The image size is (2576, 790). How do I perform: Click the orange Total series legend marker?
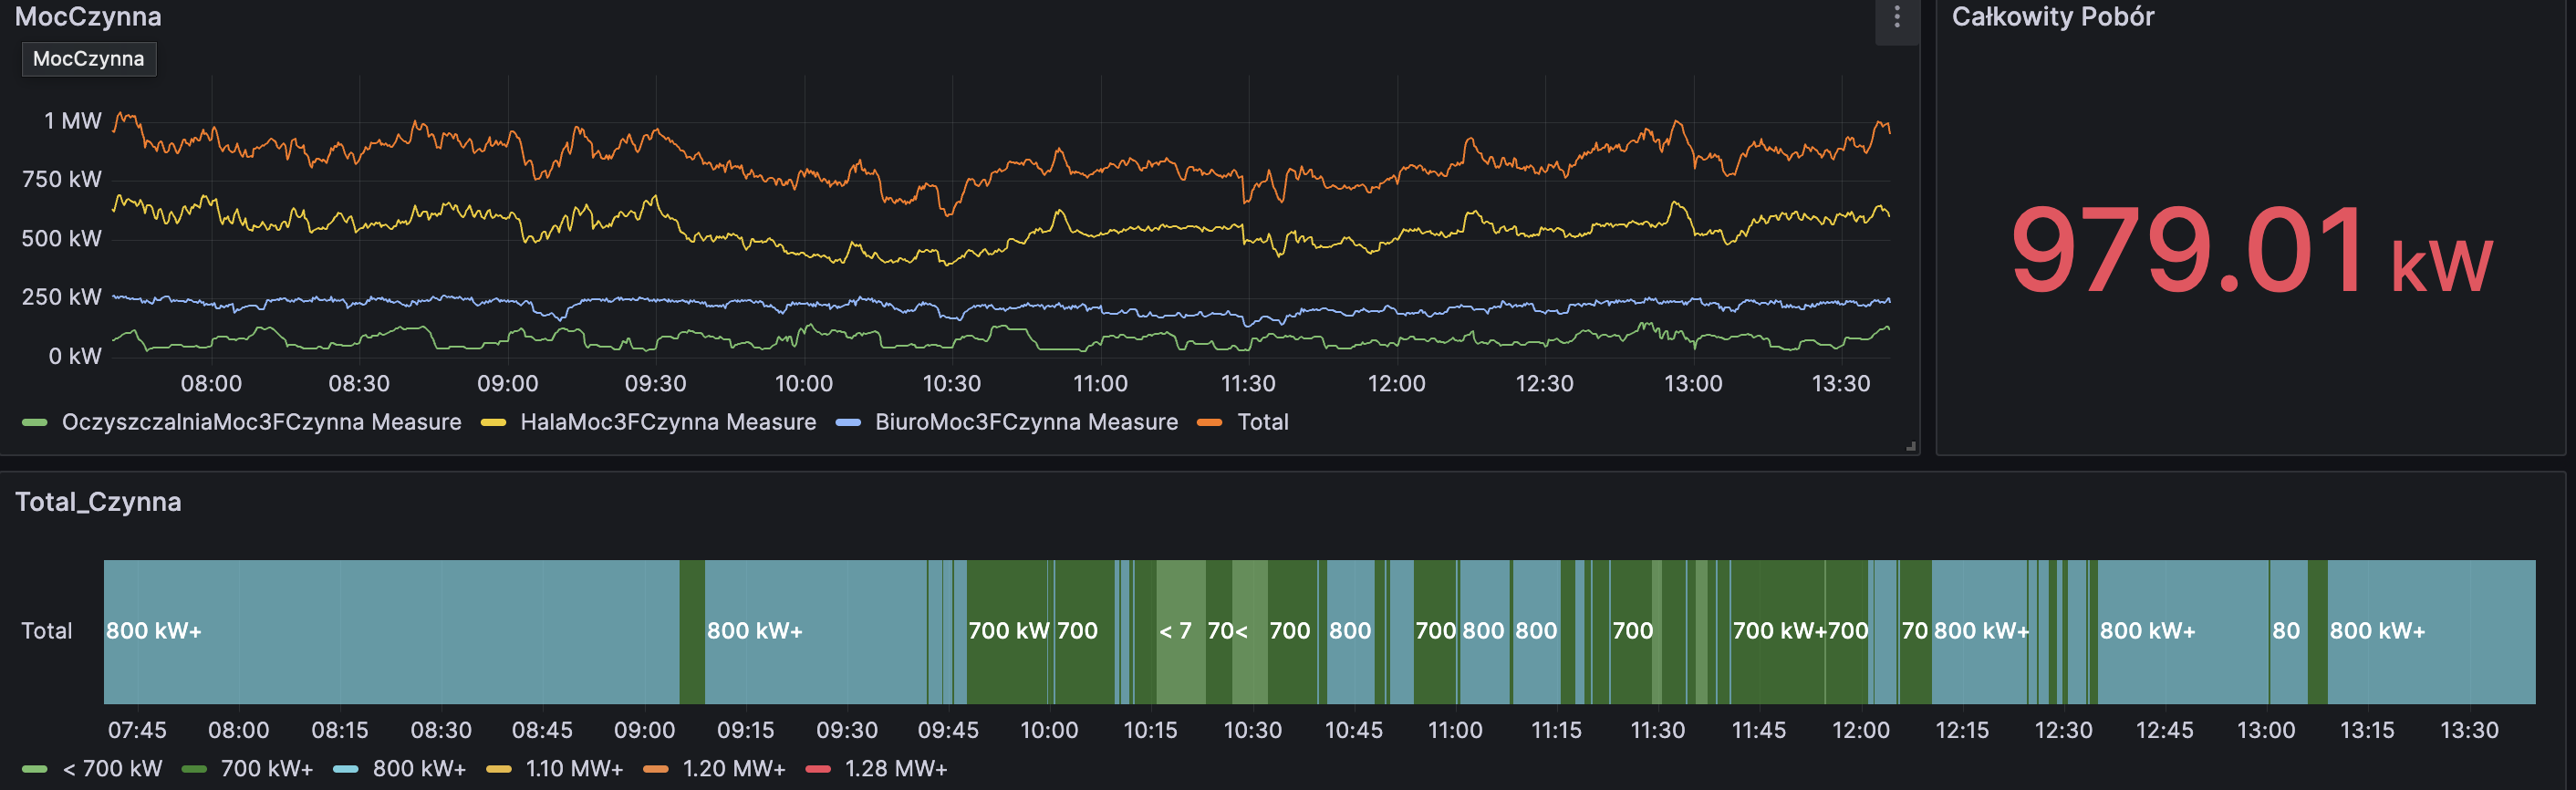(x=1210, y=423)
